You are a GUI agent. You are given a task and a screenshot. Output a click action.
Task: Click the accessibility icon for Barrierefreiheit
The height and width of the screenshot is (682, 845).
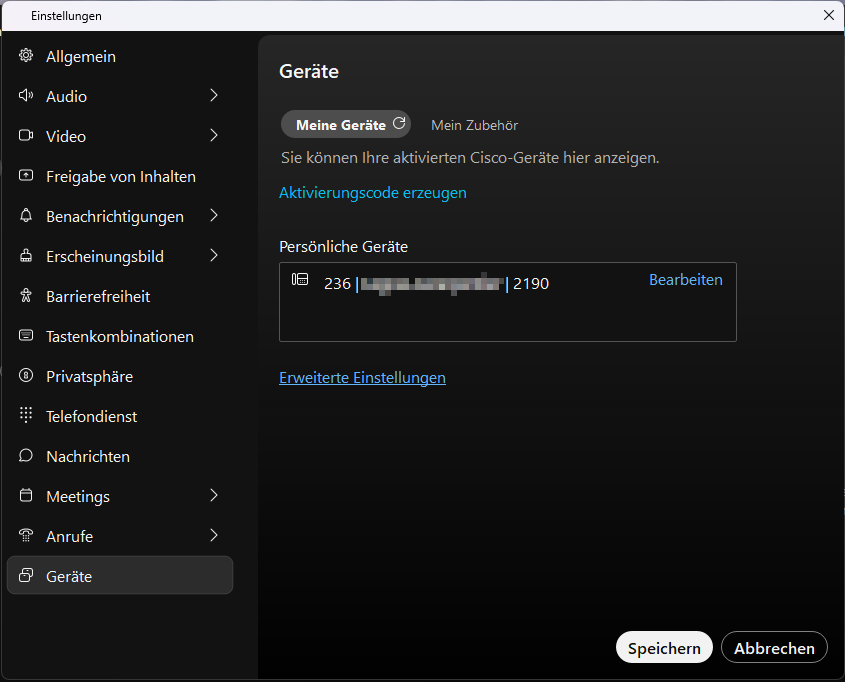(x=26, y=296)
